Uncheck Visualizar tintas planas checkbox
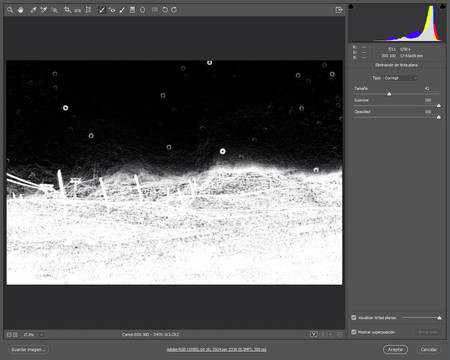The image size is (450, 360). 354,318
